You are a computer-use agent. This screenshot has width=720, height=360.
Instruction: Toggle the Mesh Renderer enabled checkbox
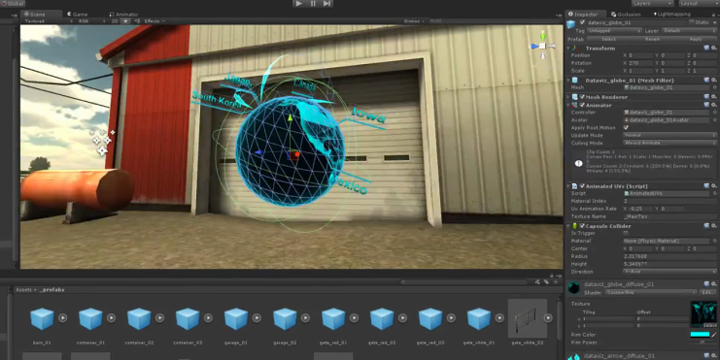coord(582,97)
